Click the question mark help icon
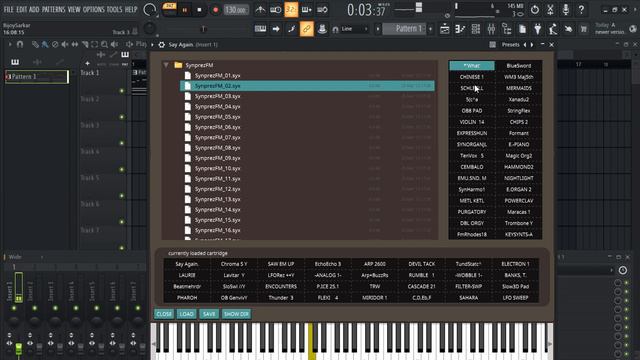This screenshot has width=640, height=360. point(581,10)
